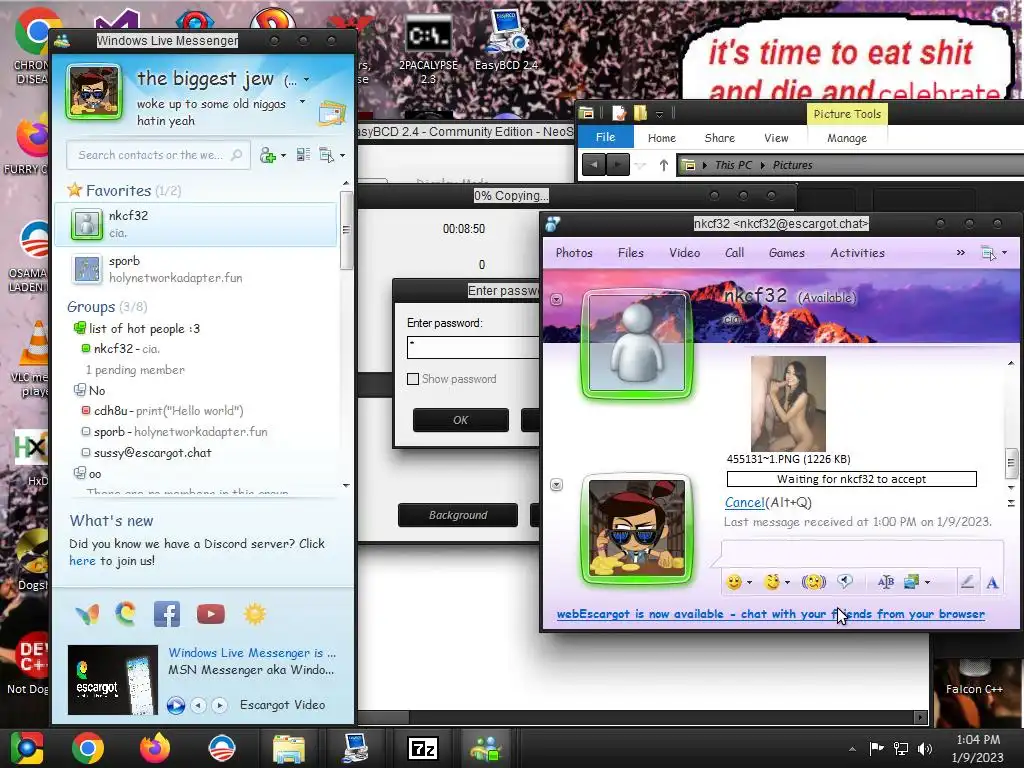Select sporb in the Favorites list

click(x=195, y=268)
